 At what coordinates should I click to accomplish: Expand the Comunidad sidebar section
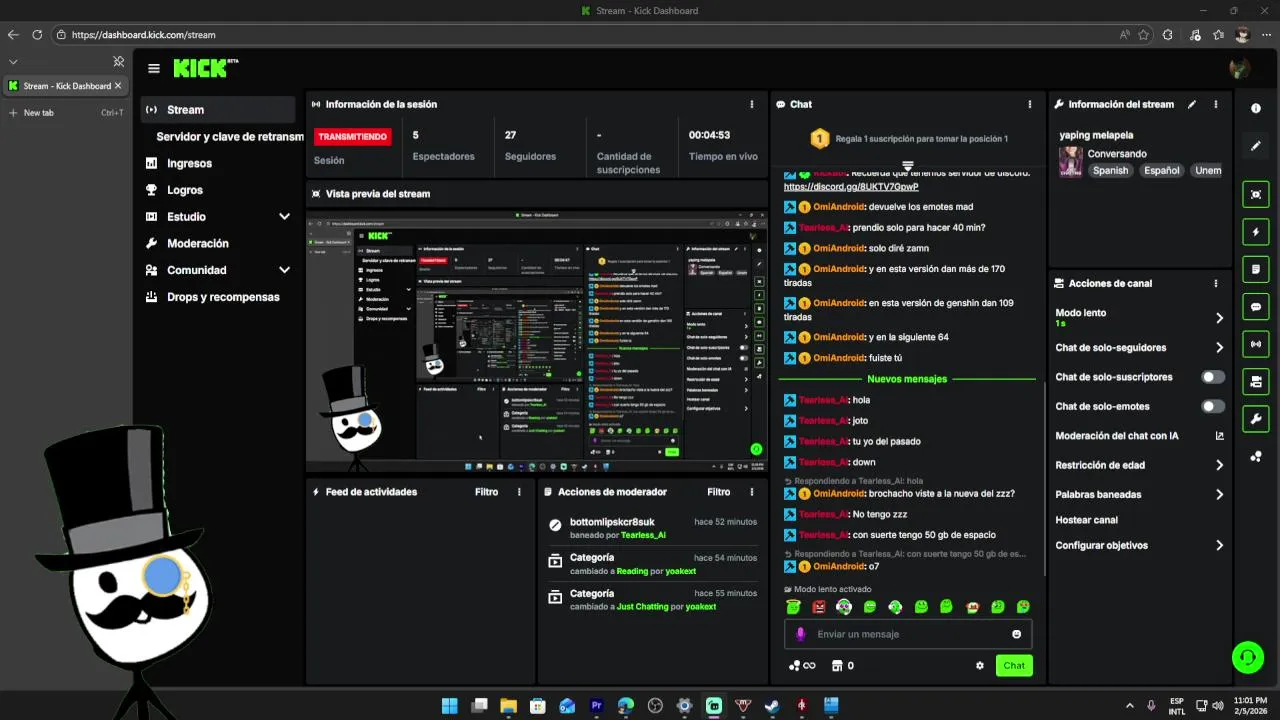tap(284, 270)
